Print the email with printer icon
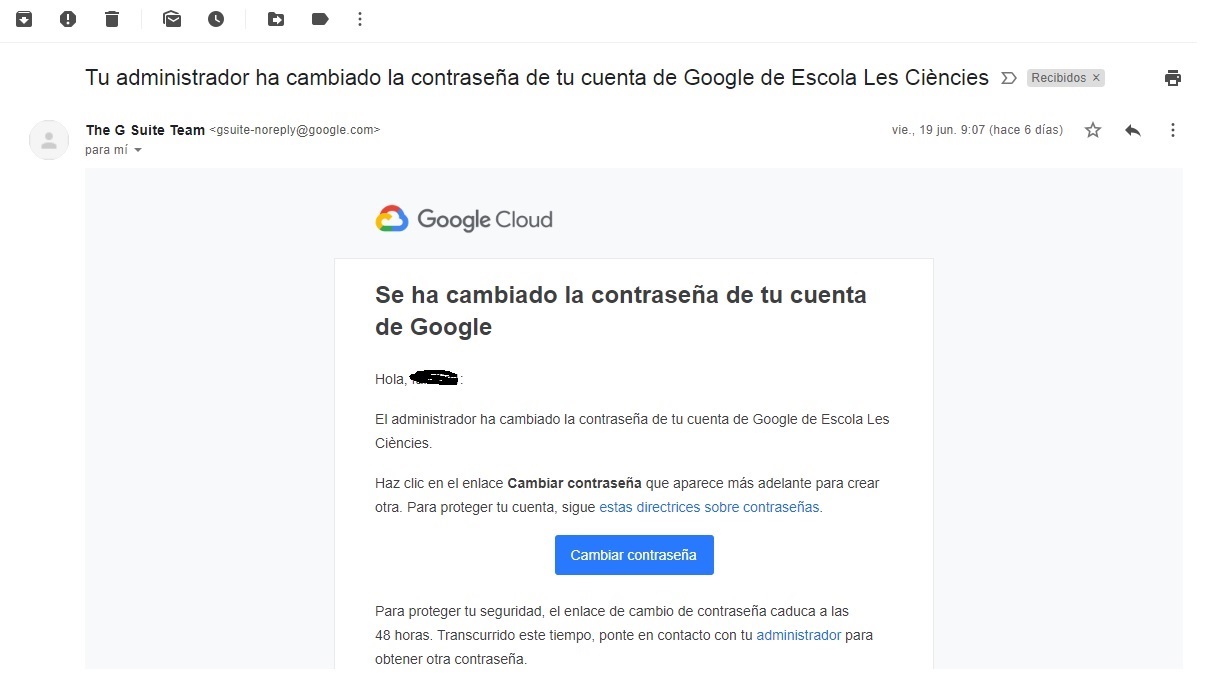Viewport: 1228px width, 692px height. point(1173,78)
